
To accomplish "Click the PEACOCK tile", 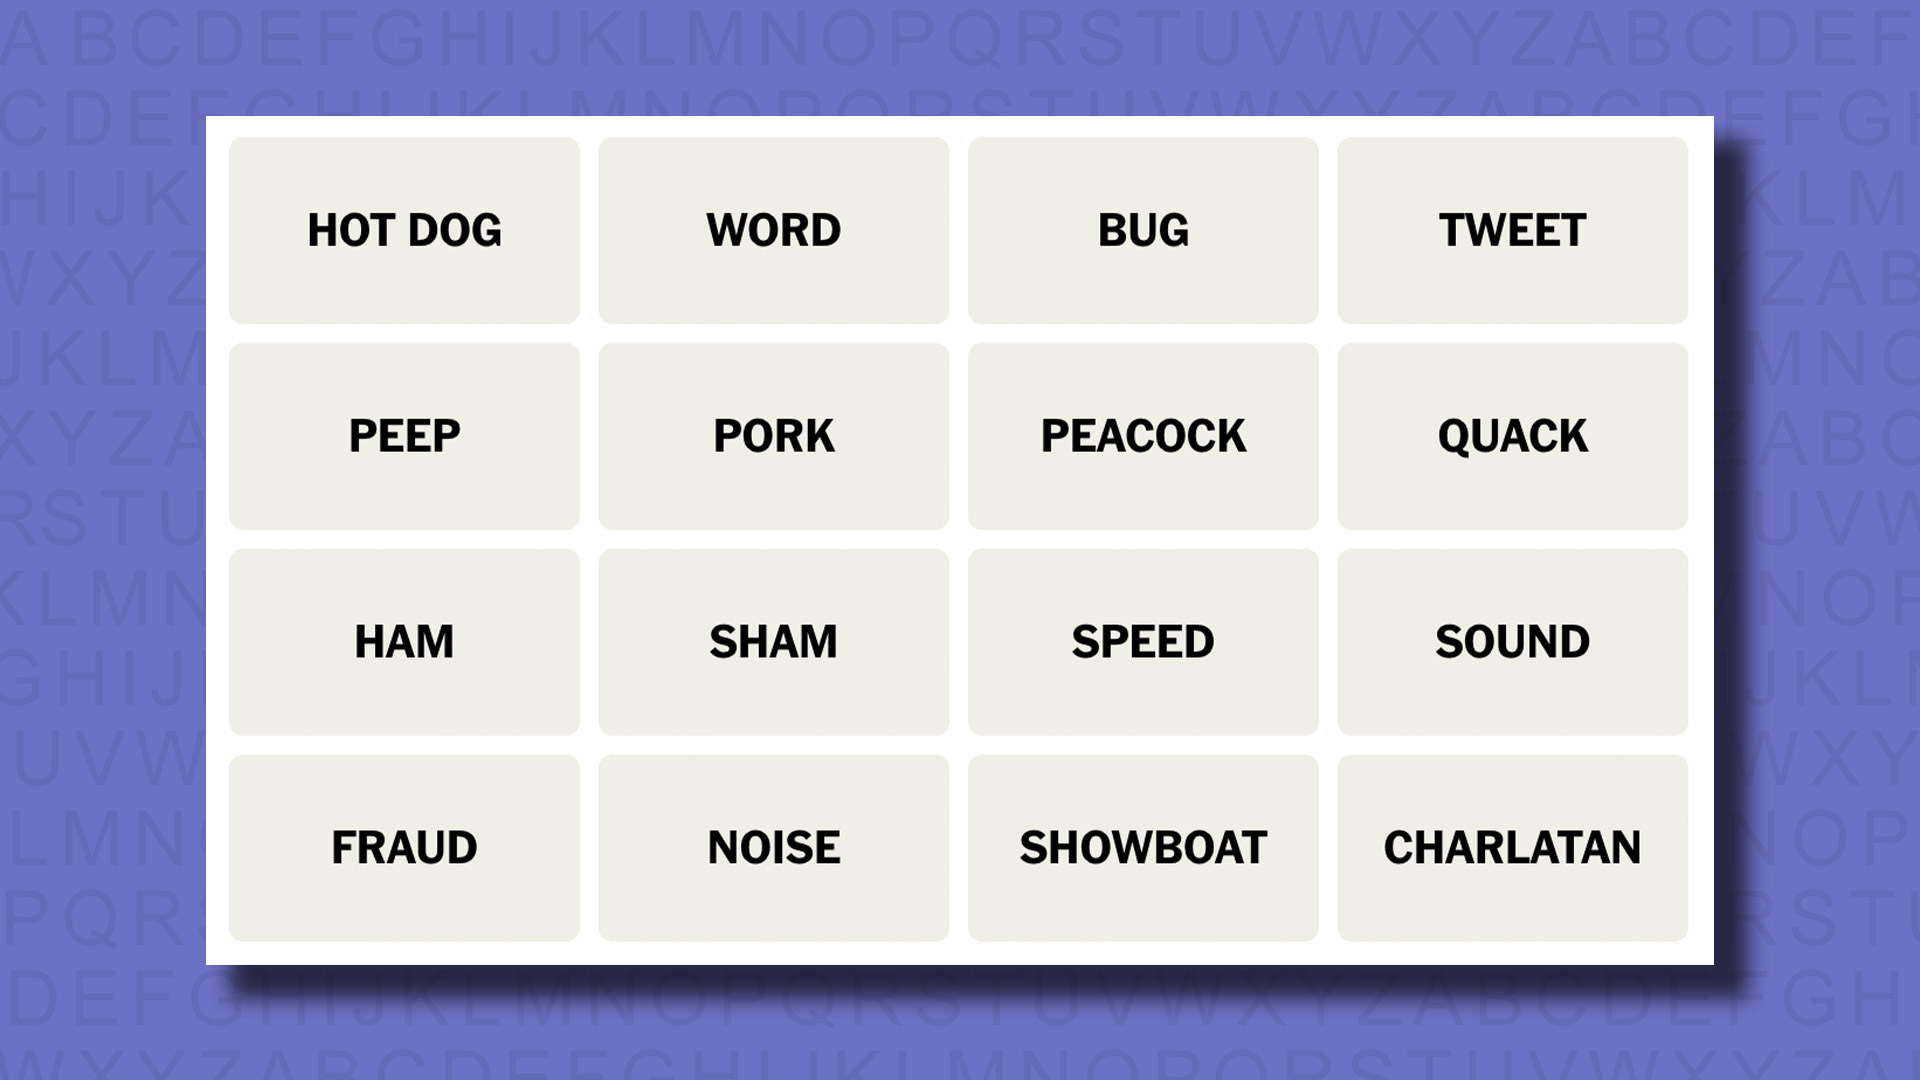I will [x=1143, y=435].
